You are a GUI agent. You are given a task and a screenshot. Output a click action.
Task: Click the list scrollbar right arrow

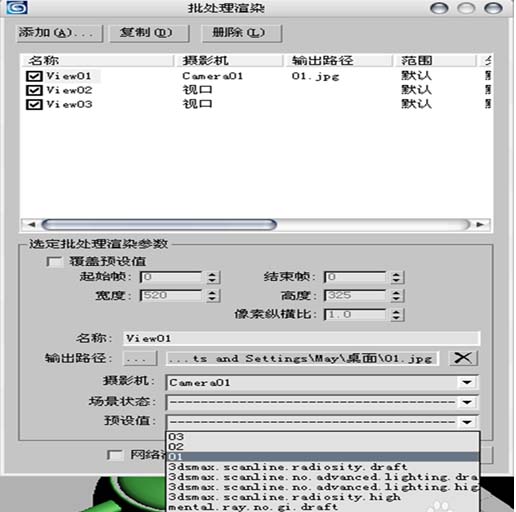tap(480, 225)
